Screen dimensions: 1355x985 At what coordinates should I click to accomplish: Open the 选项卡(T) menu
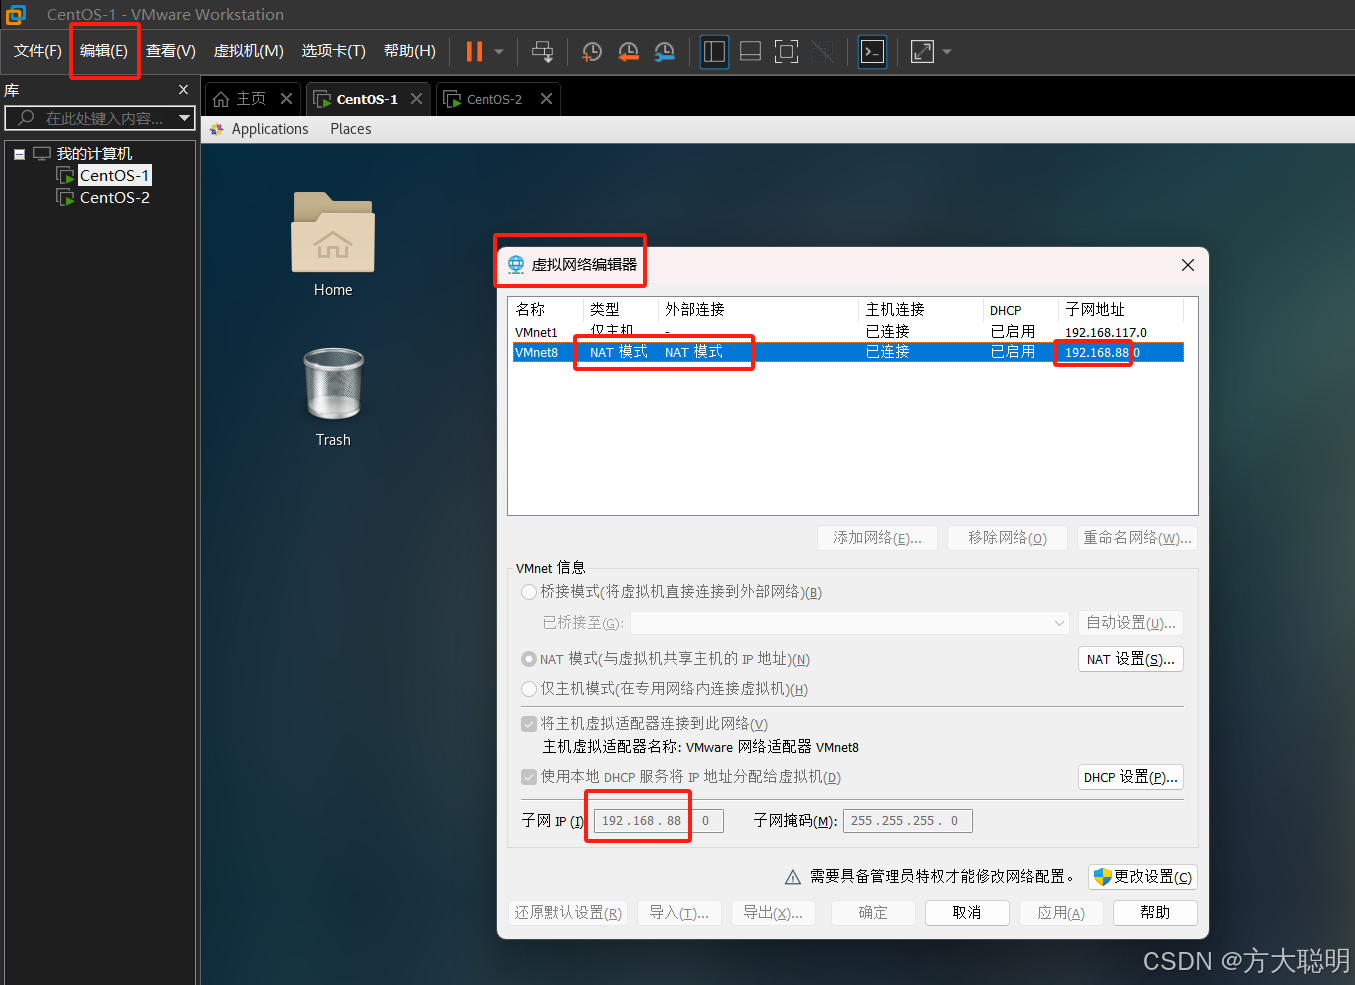334,51
